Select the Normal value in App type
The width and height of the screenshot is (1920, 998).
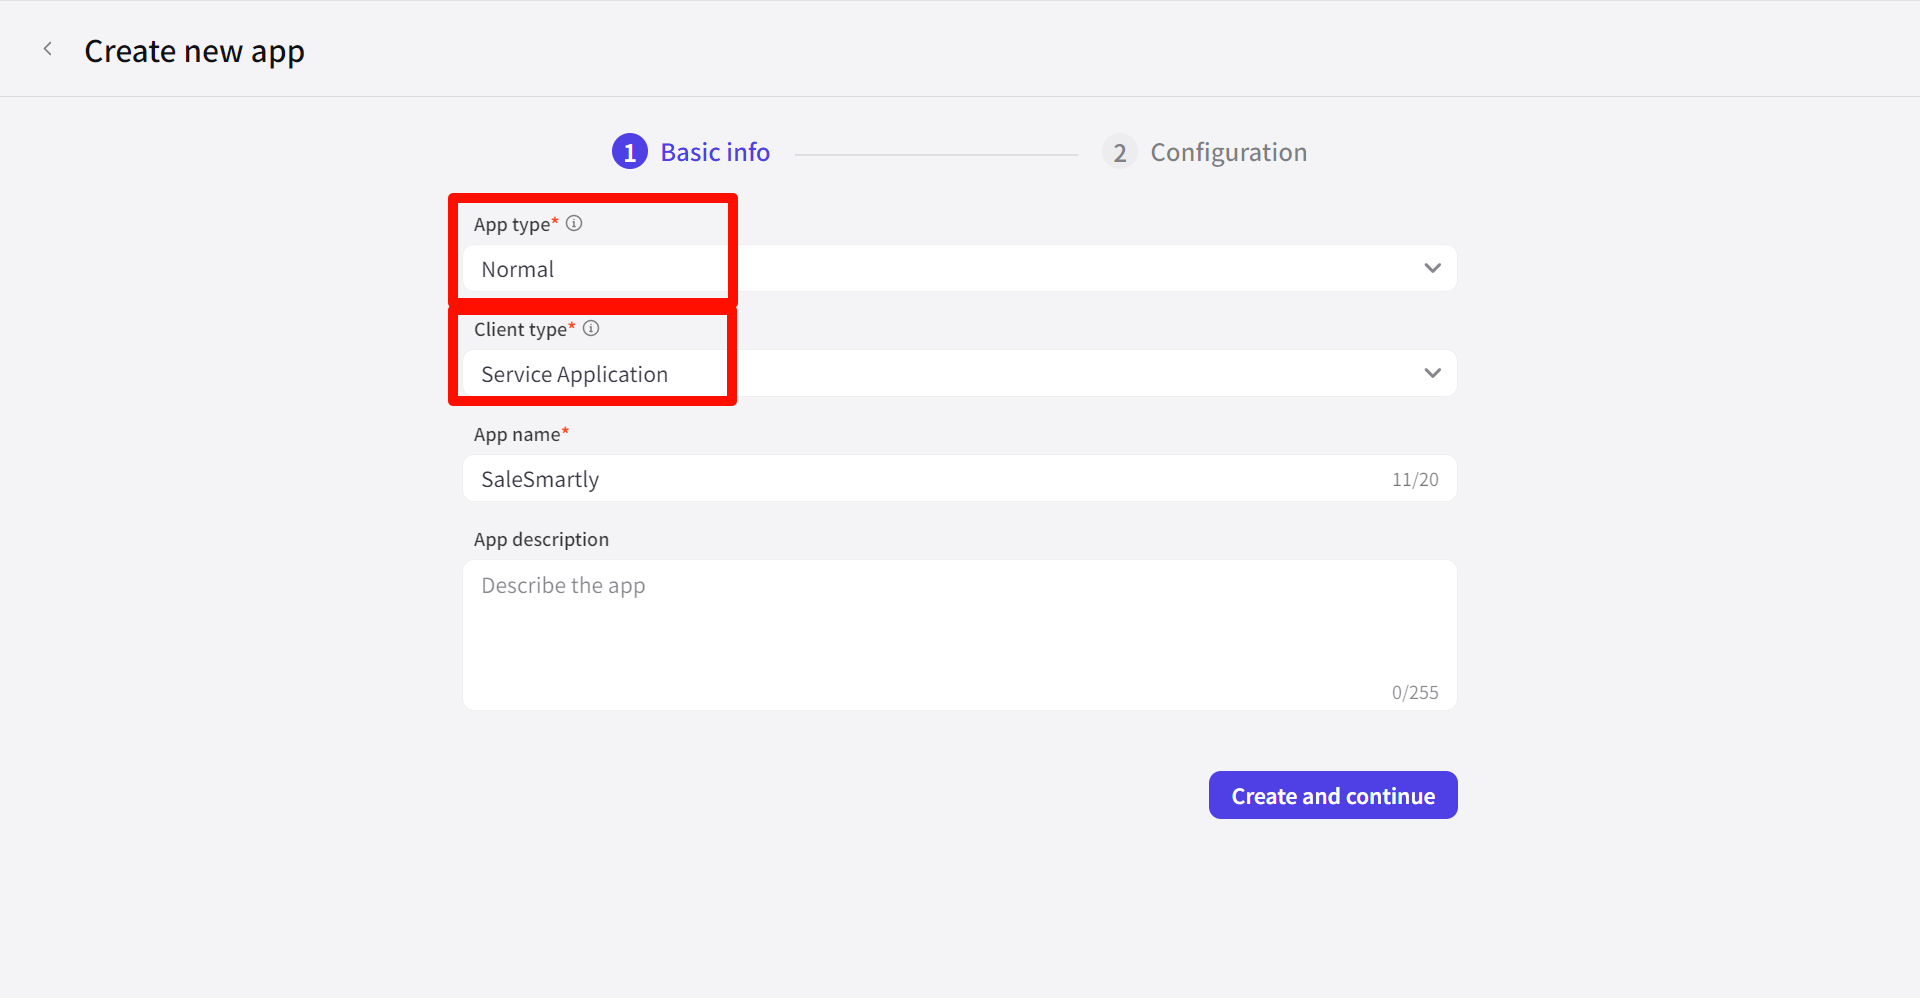click(x=517, y=268)
